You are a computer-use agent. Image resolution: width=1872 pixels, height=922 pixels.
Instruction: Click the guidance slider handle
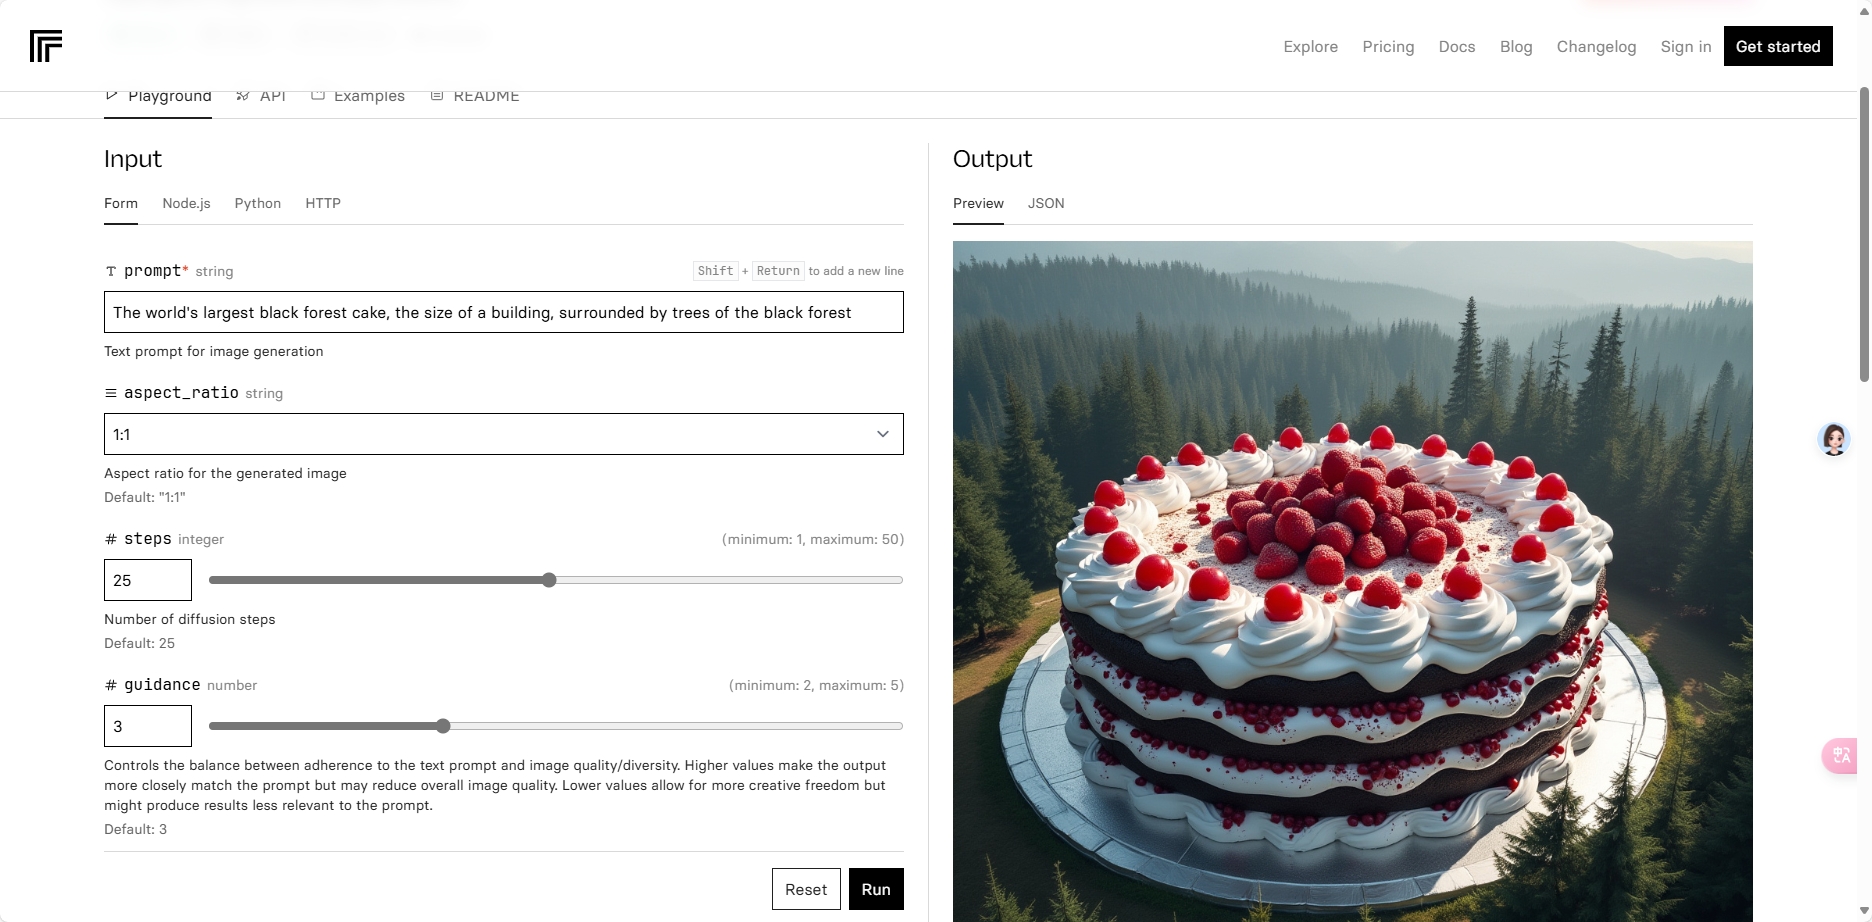click(x=443, y=726)
